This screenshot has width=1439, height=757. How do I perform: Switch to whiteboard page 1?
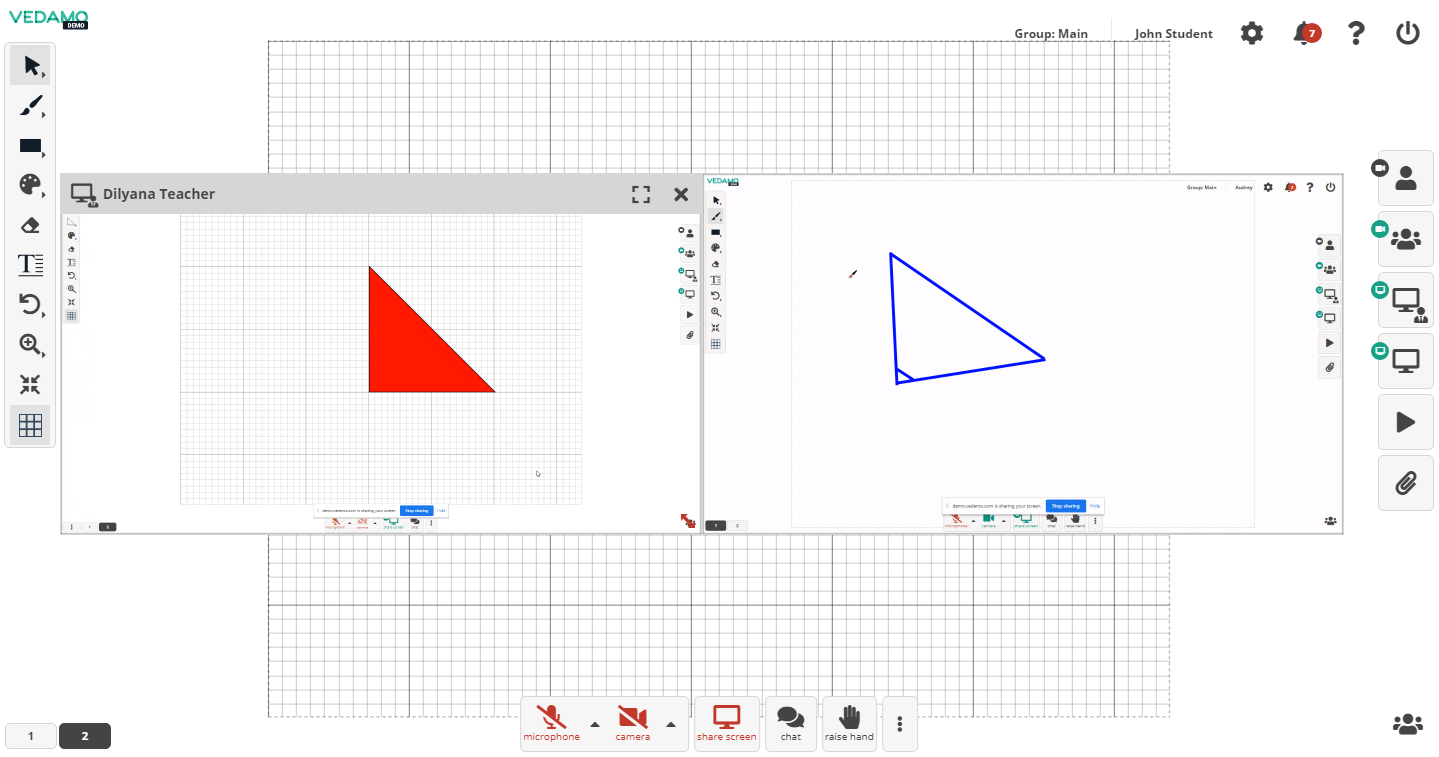[30, 735]
